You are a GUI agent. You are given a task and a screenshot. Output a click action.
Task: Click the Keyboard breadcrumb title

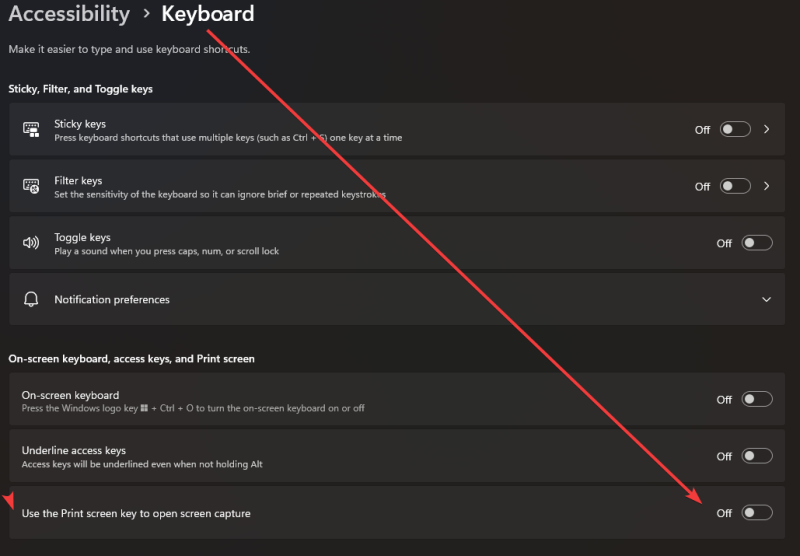(x=208, y=14)
